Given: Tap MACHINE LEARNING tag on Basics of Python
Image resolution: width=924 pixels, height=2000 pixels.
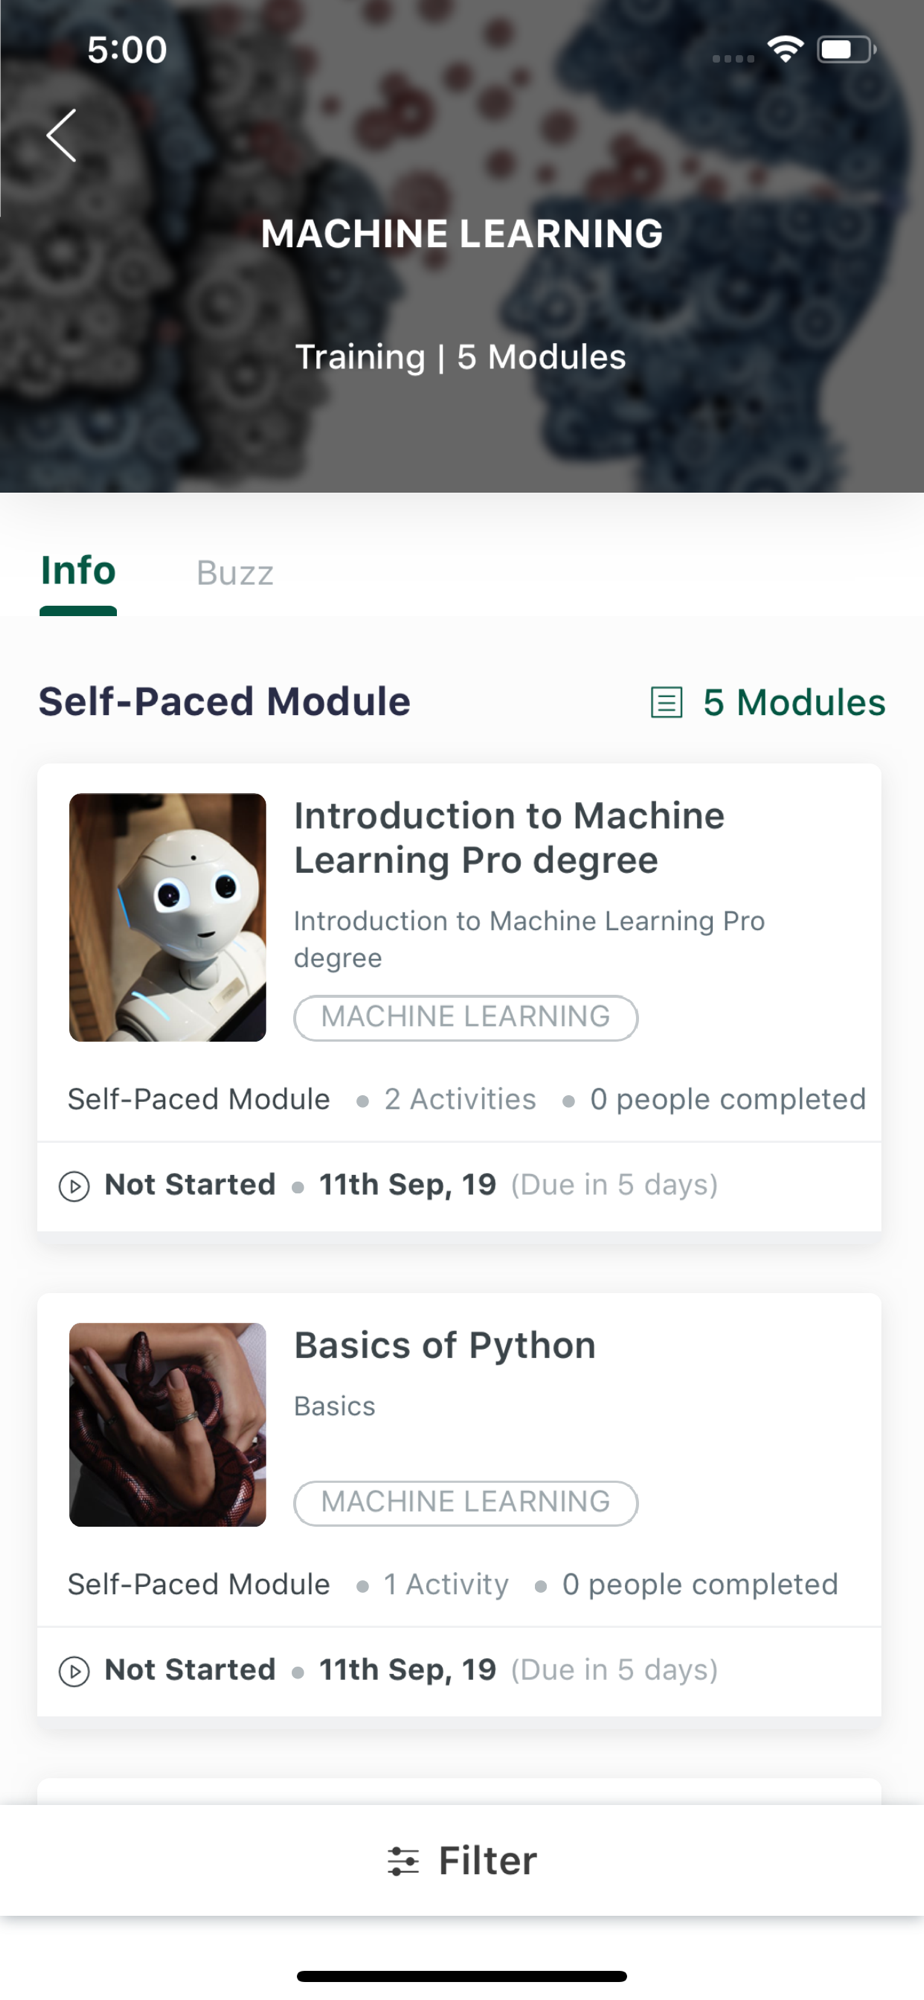Looking at the screenshot, I should (466, 1502).
